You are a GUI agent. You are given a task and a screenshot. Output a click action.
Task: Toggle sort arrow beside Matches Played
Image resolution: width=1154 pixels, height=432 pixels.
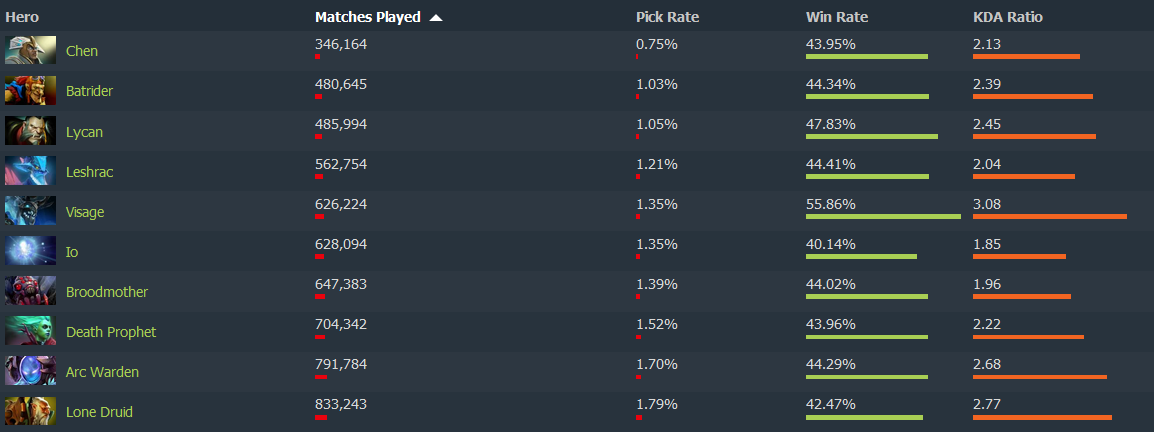pos(436,17)
